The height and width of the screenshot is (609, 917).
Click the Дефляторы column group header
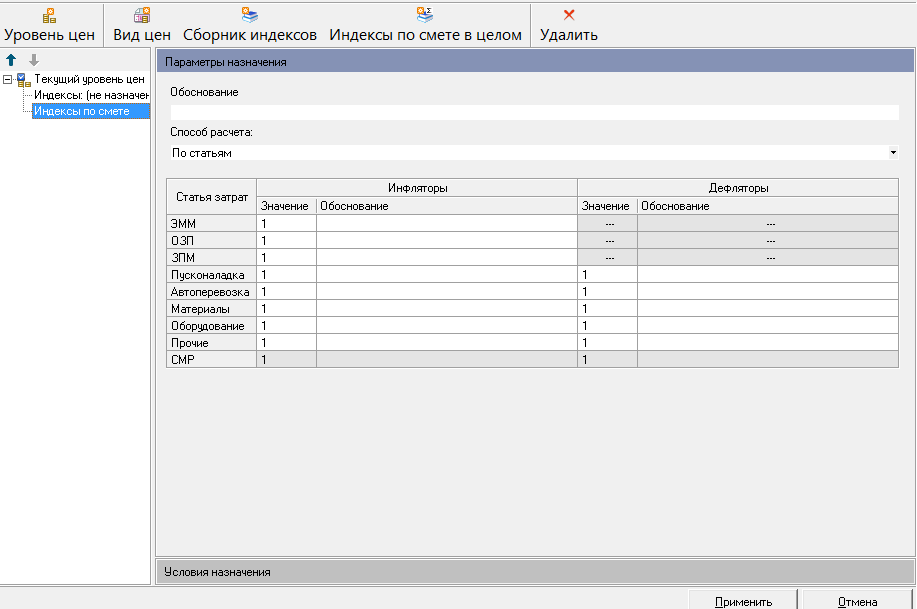click(x=738, y=188)
